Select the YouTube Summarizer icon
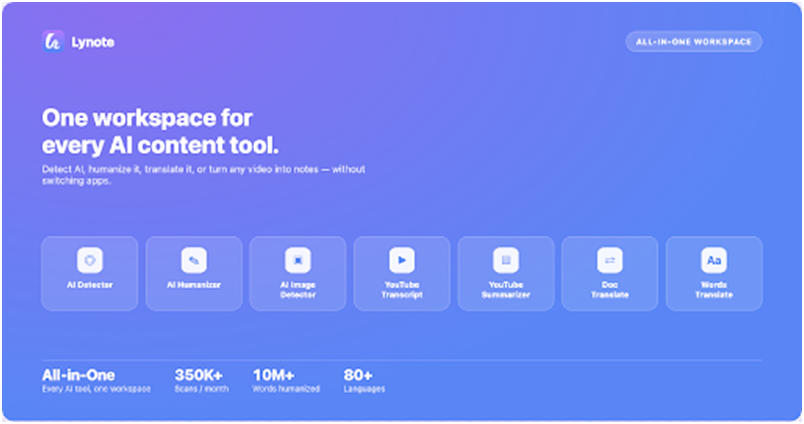804x424 pixels. (506, 260)
